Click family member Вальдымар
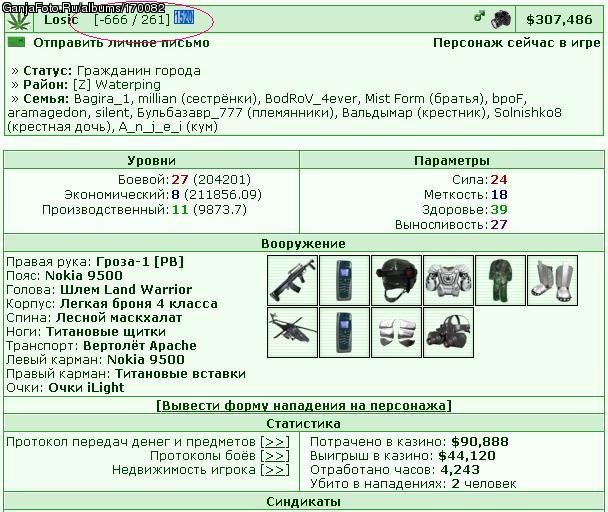Viewport: 608px width, 512px height. pos(378,112)
